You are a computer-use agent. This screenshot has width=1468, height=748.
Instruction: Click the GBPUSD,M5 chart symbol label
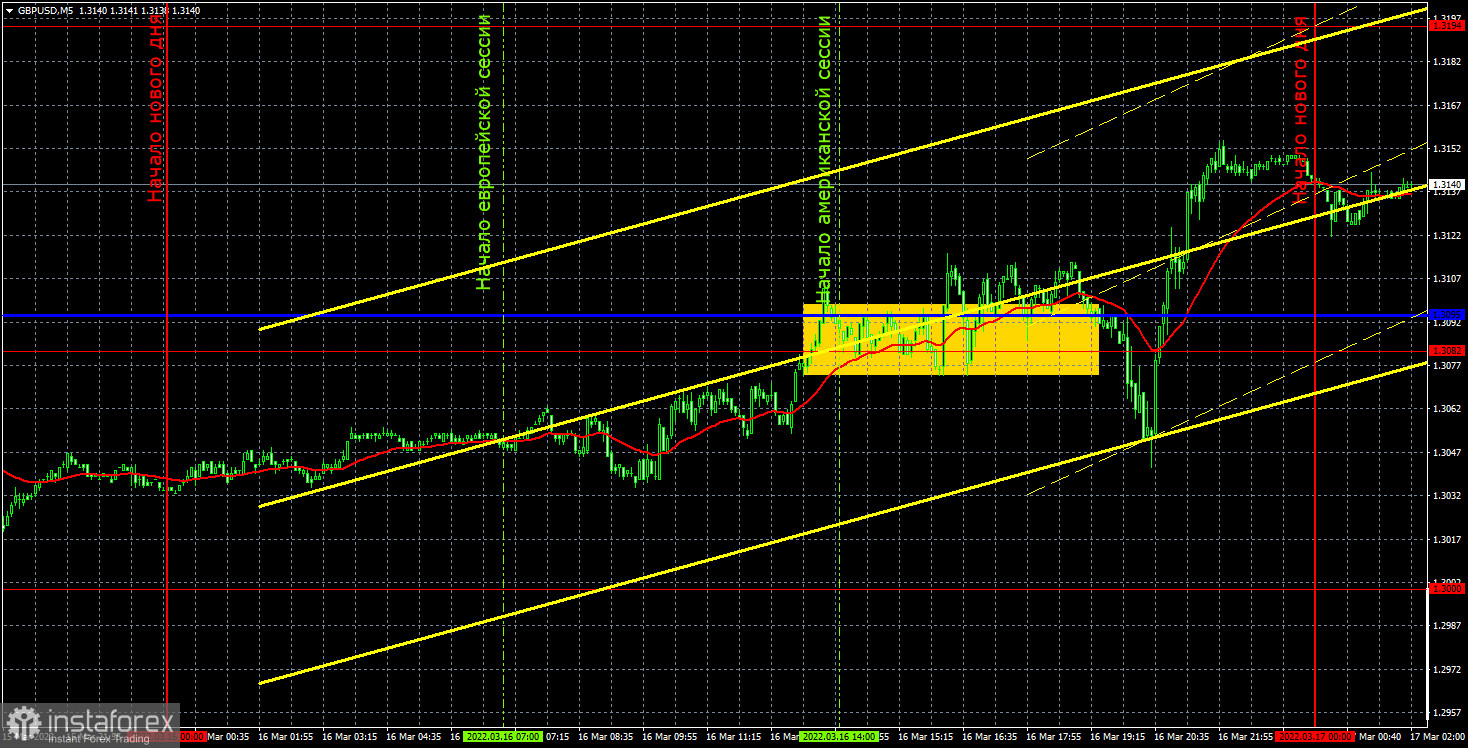[x=45, y=10]
